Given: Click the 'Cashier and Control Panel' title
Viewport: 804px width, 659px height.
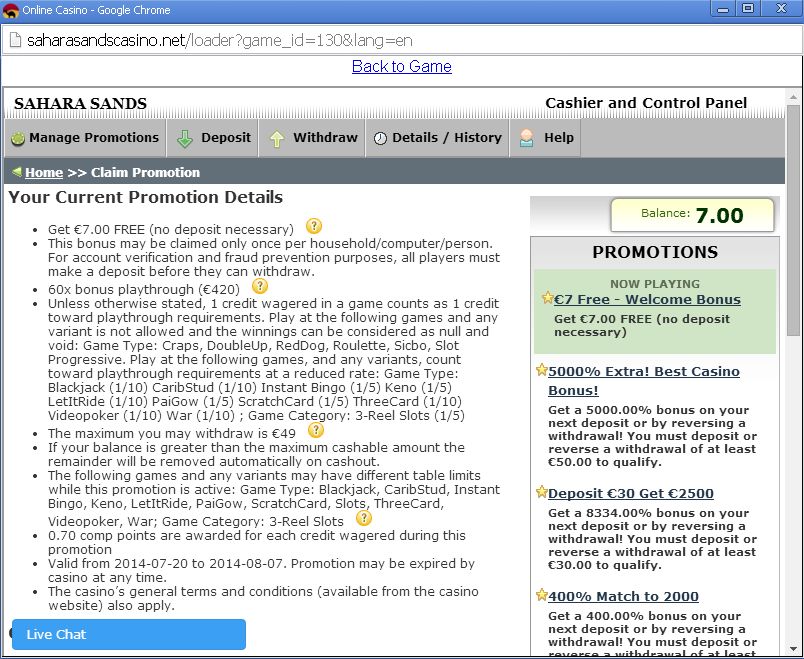Looking at the screenshot, I should point(646,103).
